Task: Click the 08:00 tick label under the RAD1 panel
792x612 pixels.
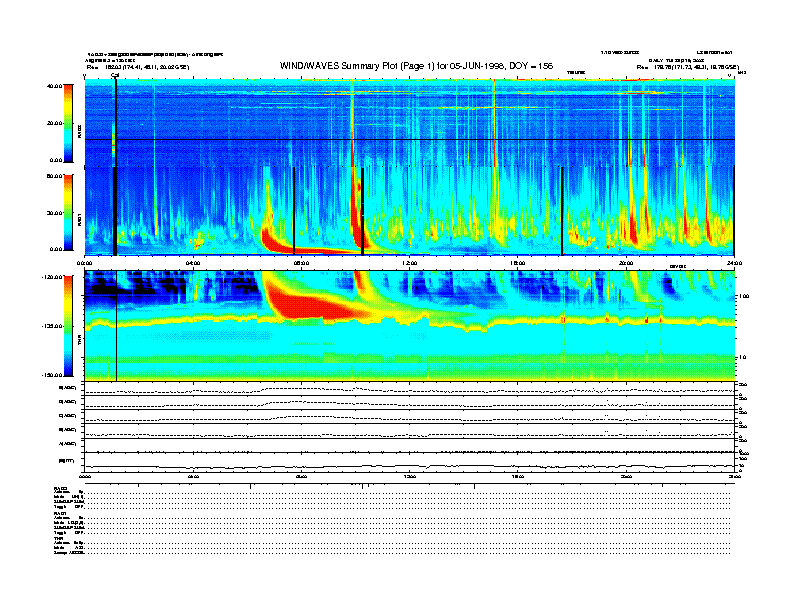Action: pos(301,263)
